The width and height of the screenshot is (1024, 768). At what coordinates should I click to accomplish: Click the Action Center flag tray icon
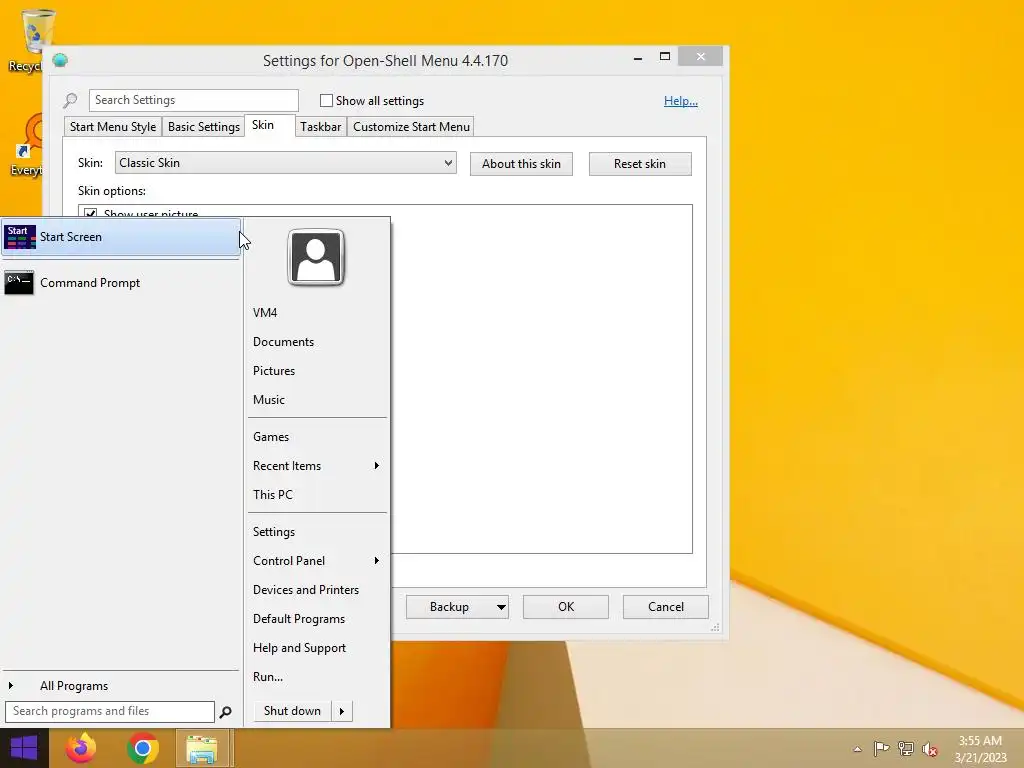[x=881, y=748]
